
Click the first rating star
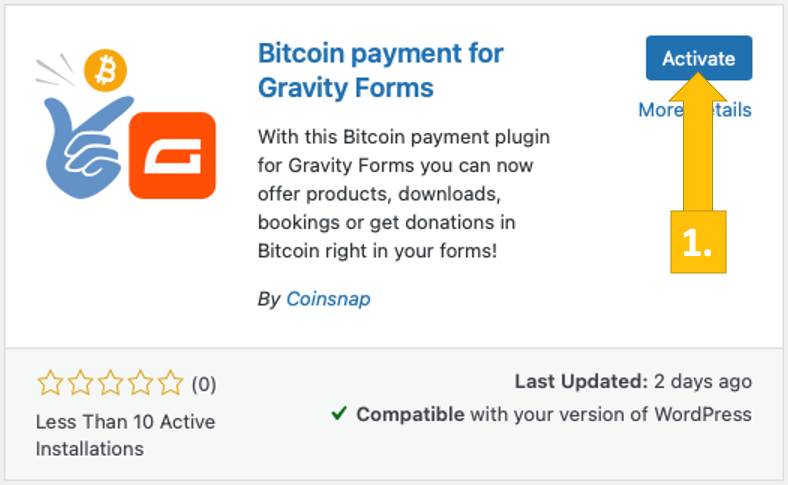pos(50,383)
